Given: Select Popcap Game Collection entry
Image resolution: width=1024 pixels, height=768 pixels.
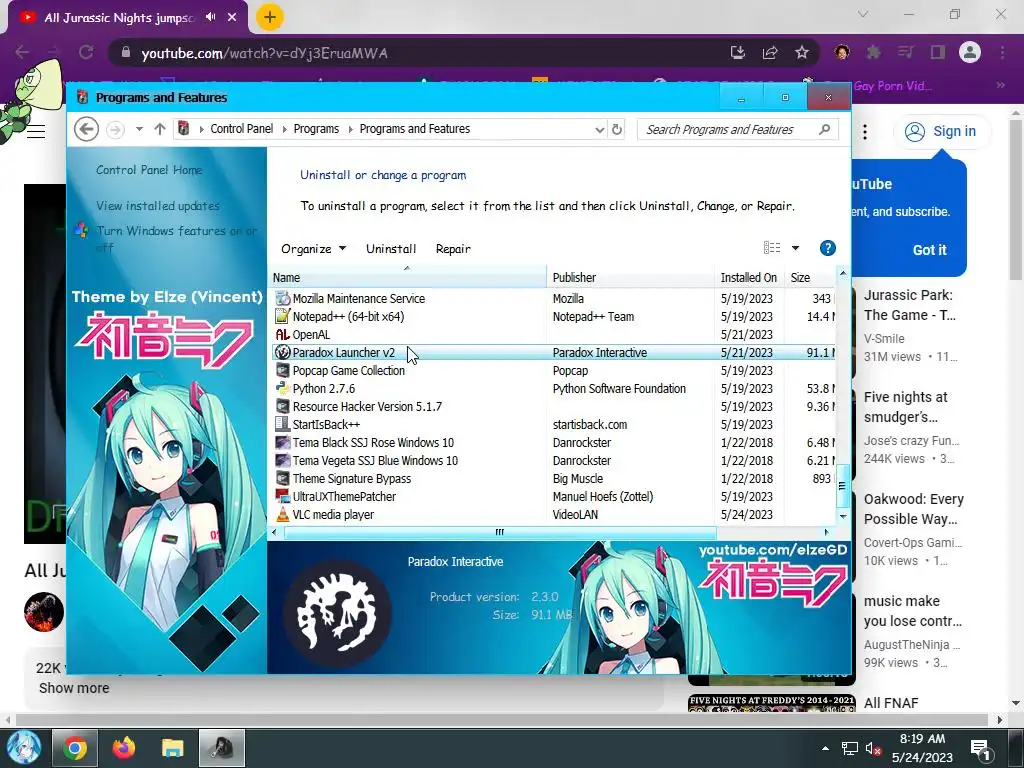Looking at the screenshot, I should click(553, 370).
